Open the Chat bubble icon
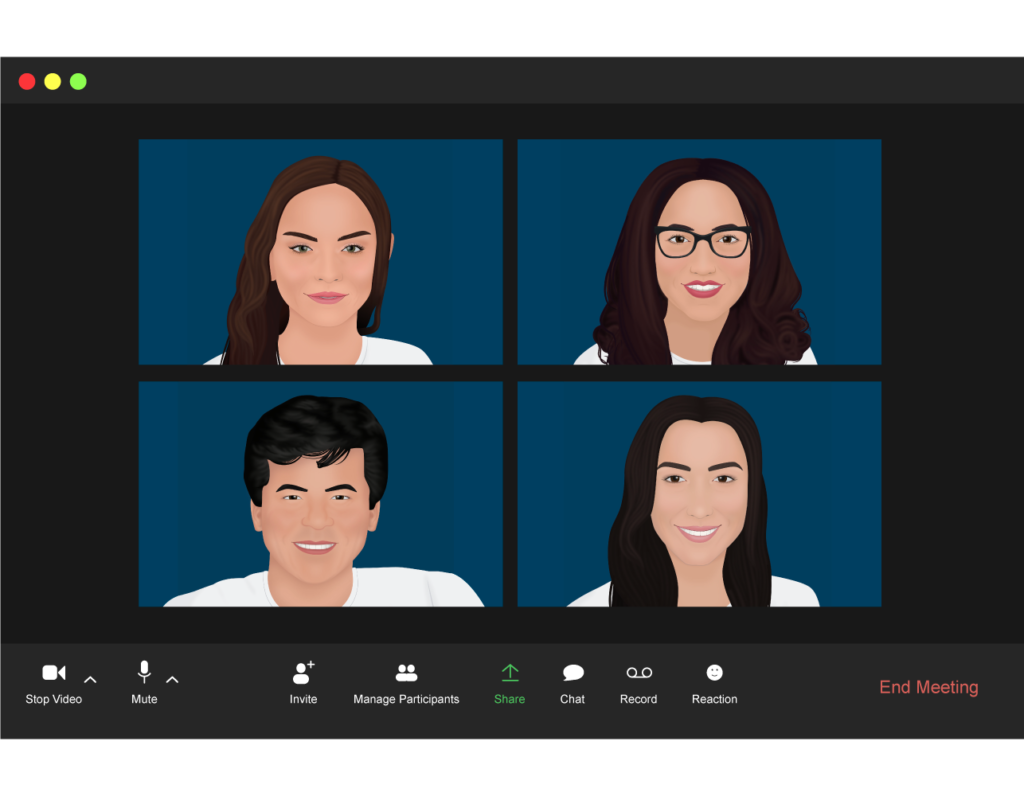 pyautogui.click(x=573, y=673)
